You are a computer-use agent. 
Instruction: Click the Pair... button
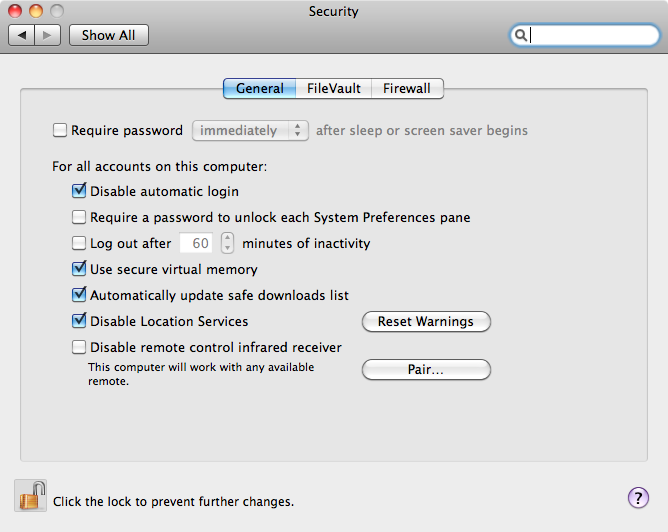(x=425, y=370)
